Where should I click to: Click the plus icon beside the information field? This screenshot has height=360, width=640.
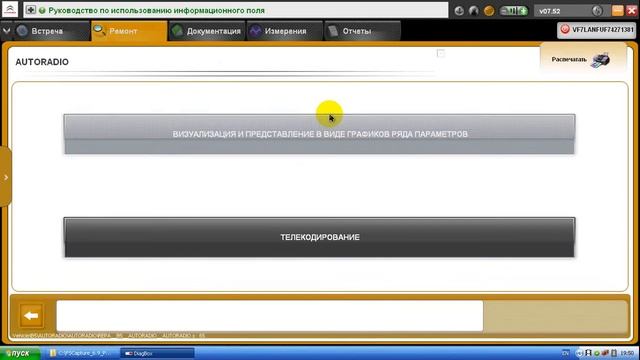(x=31, y=10)
